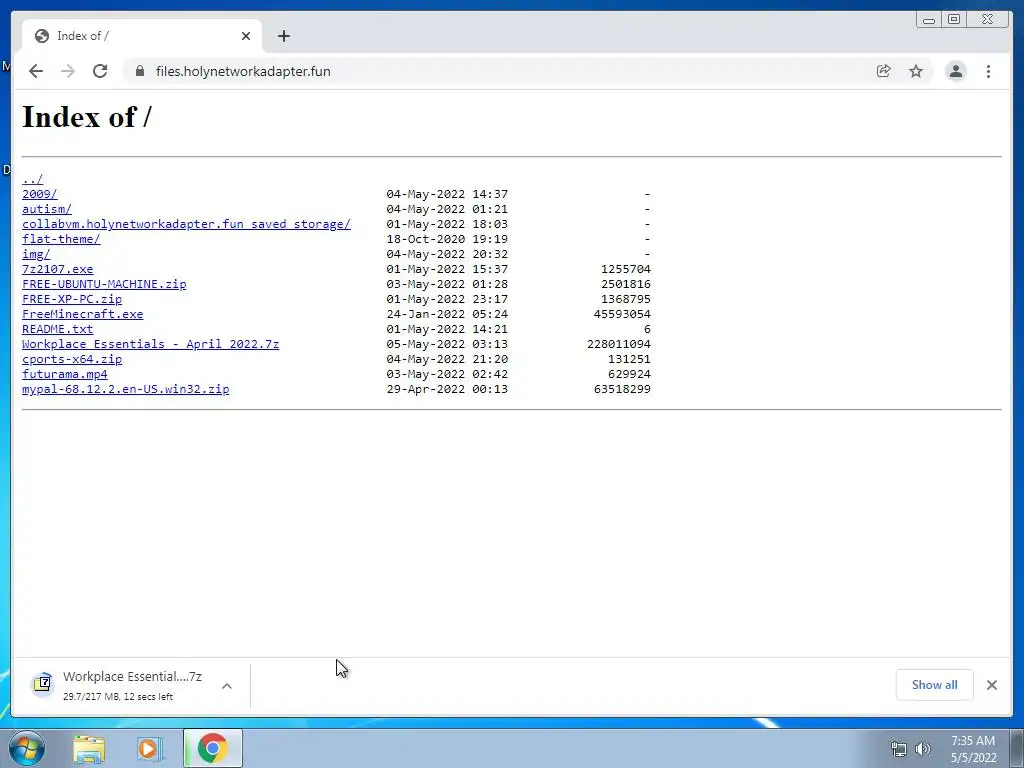Image resolution: width=1024 pixels, height=768 pixels.
Task: Click the Chrome taskbar icon
Action: pyautogui.click(x=212, y=748)
